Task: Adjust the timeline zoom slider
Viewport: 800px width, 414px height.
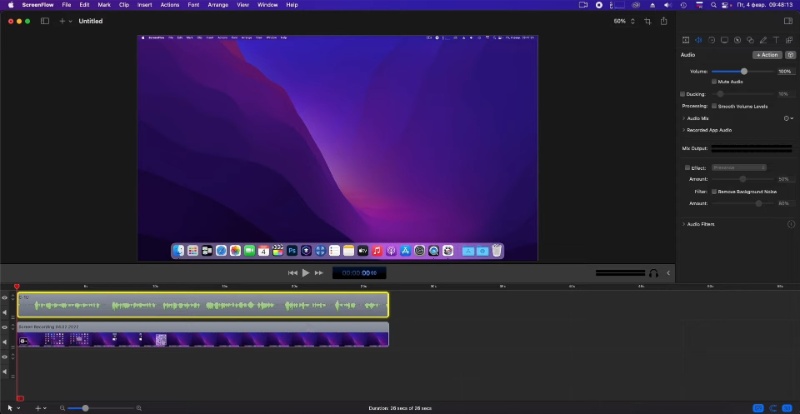Action: point(85,408)
